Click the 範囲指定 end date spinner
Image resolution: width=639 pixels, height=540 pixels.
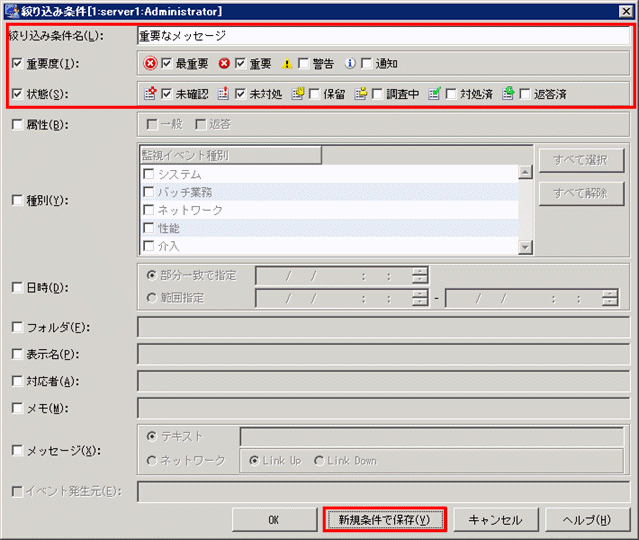(x=609, y=298)
